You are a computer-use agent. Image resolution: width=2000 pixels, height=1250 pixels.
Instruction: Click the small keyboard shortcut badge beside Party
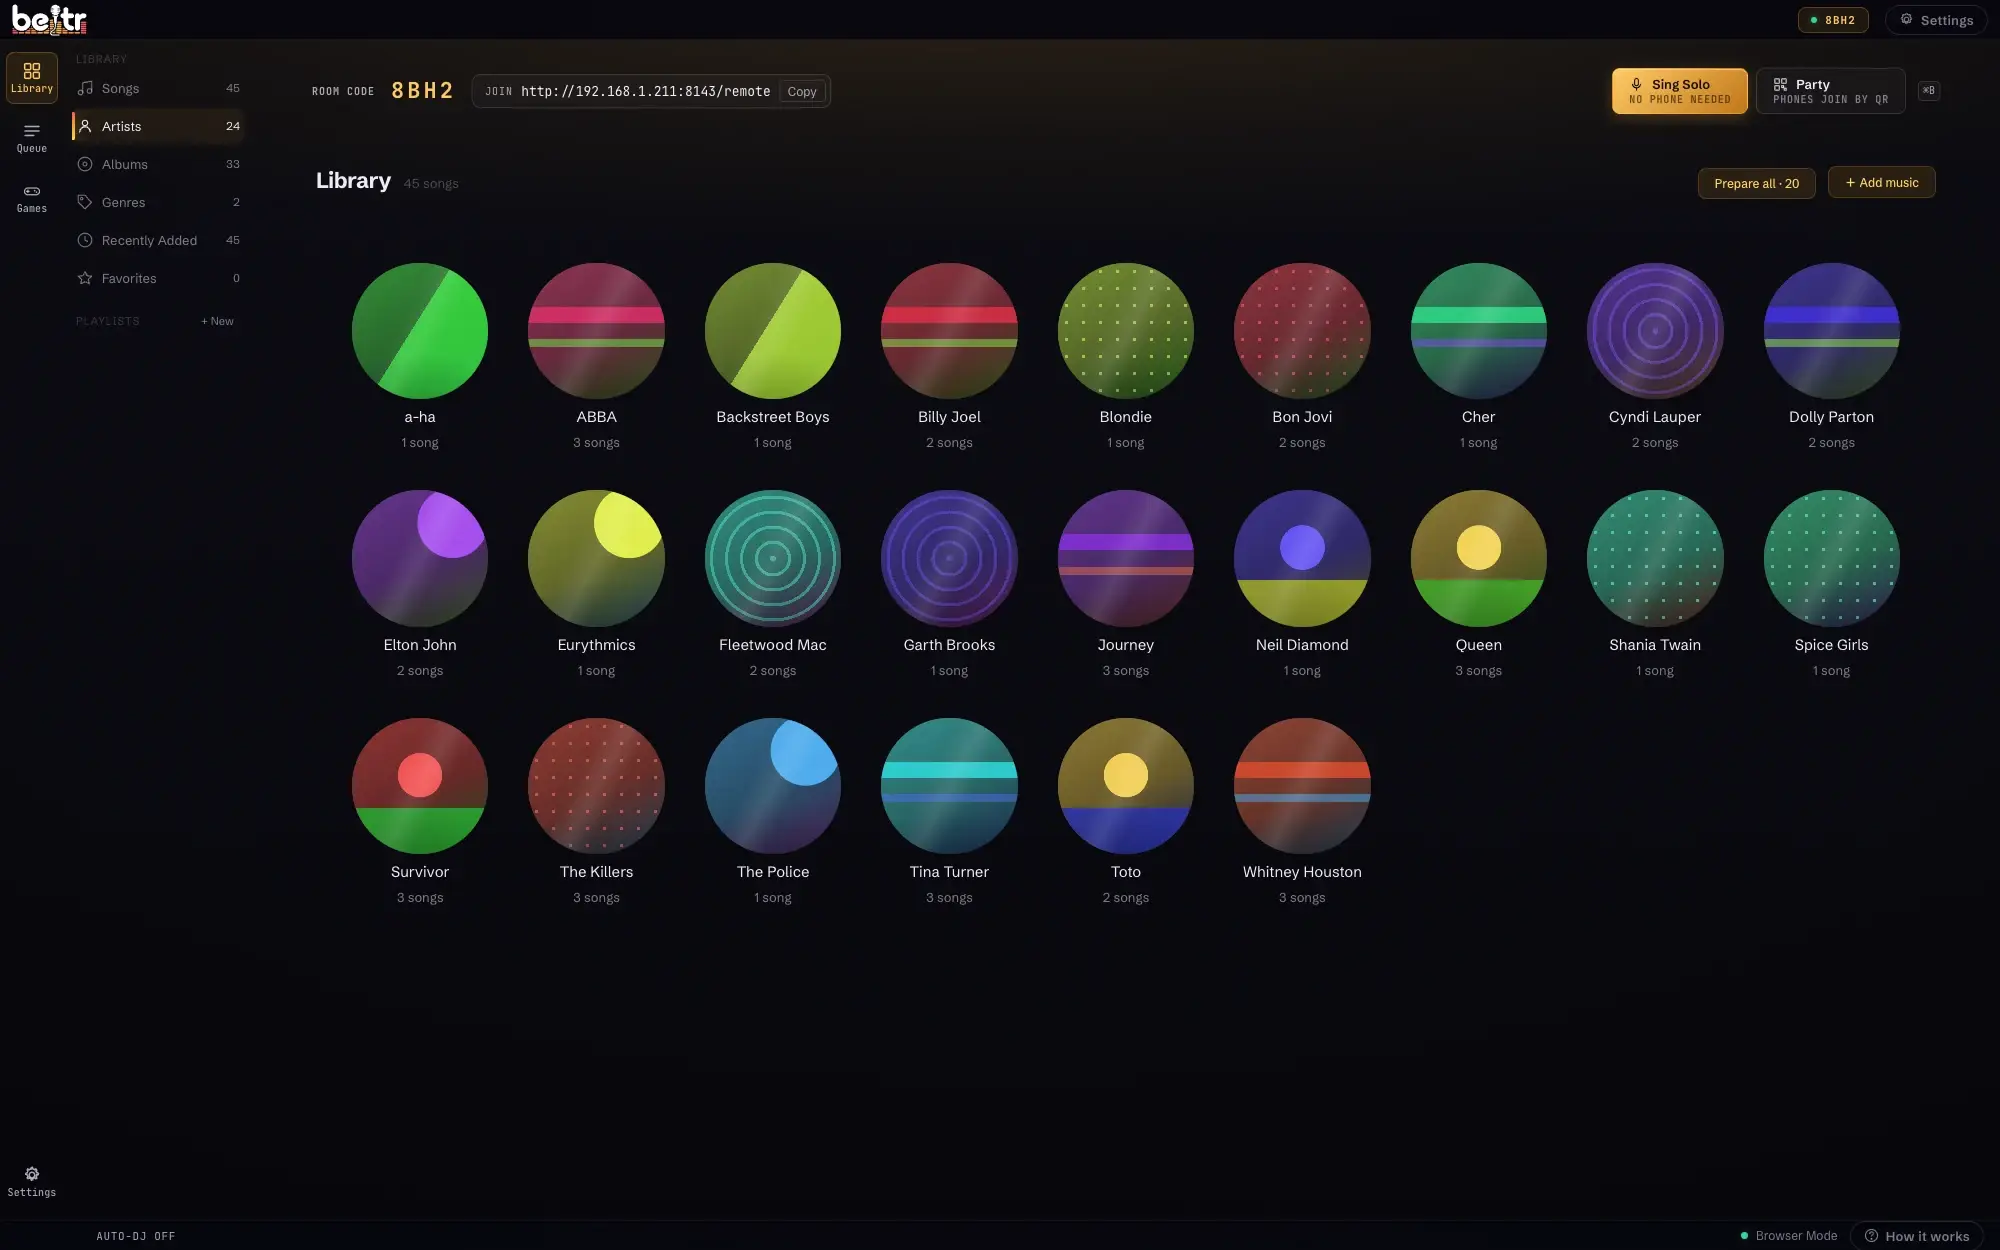tap(1929, 91)
